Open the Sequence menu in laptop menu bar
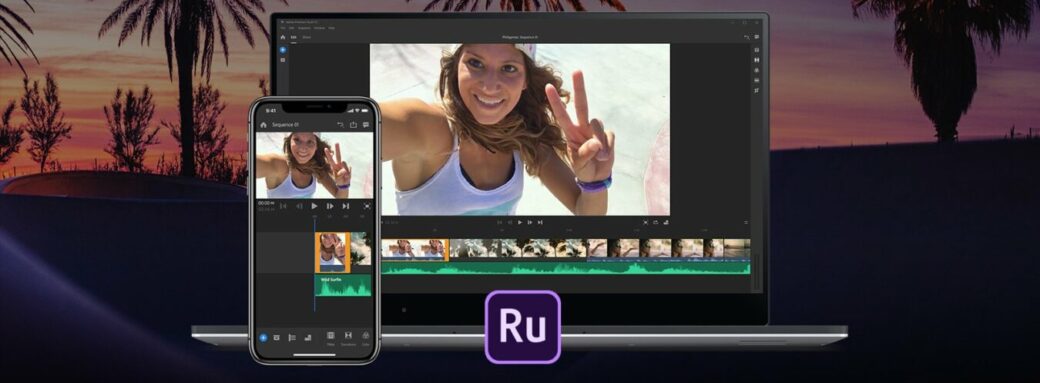Image resolution: width=1040 pixels, height=383 pixels. pos(304,28)
